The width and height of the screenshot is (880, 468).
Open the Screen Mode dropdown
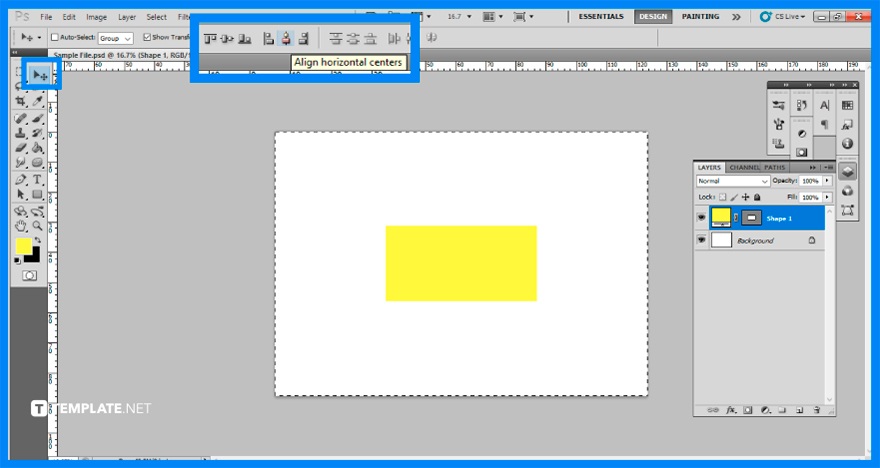pyautogui.click(x=524, y=17)
